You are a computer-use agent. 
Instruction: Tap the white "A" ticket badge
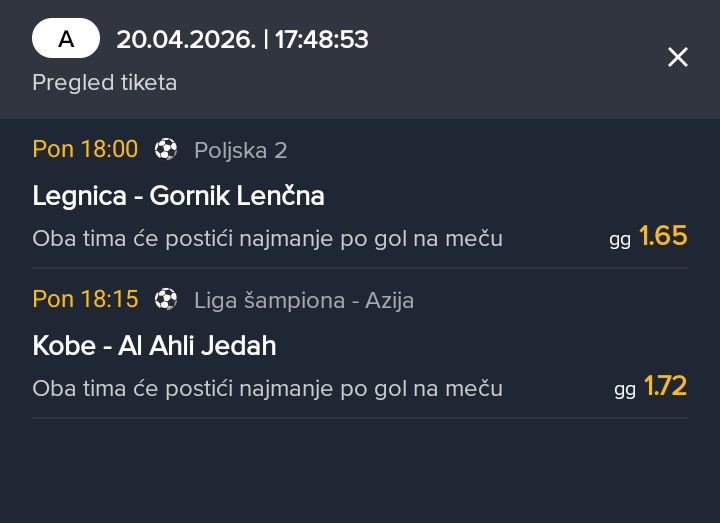tap(66, 39)
